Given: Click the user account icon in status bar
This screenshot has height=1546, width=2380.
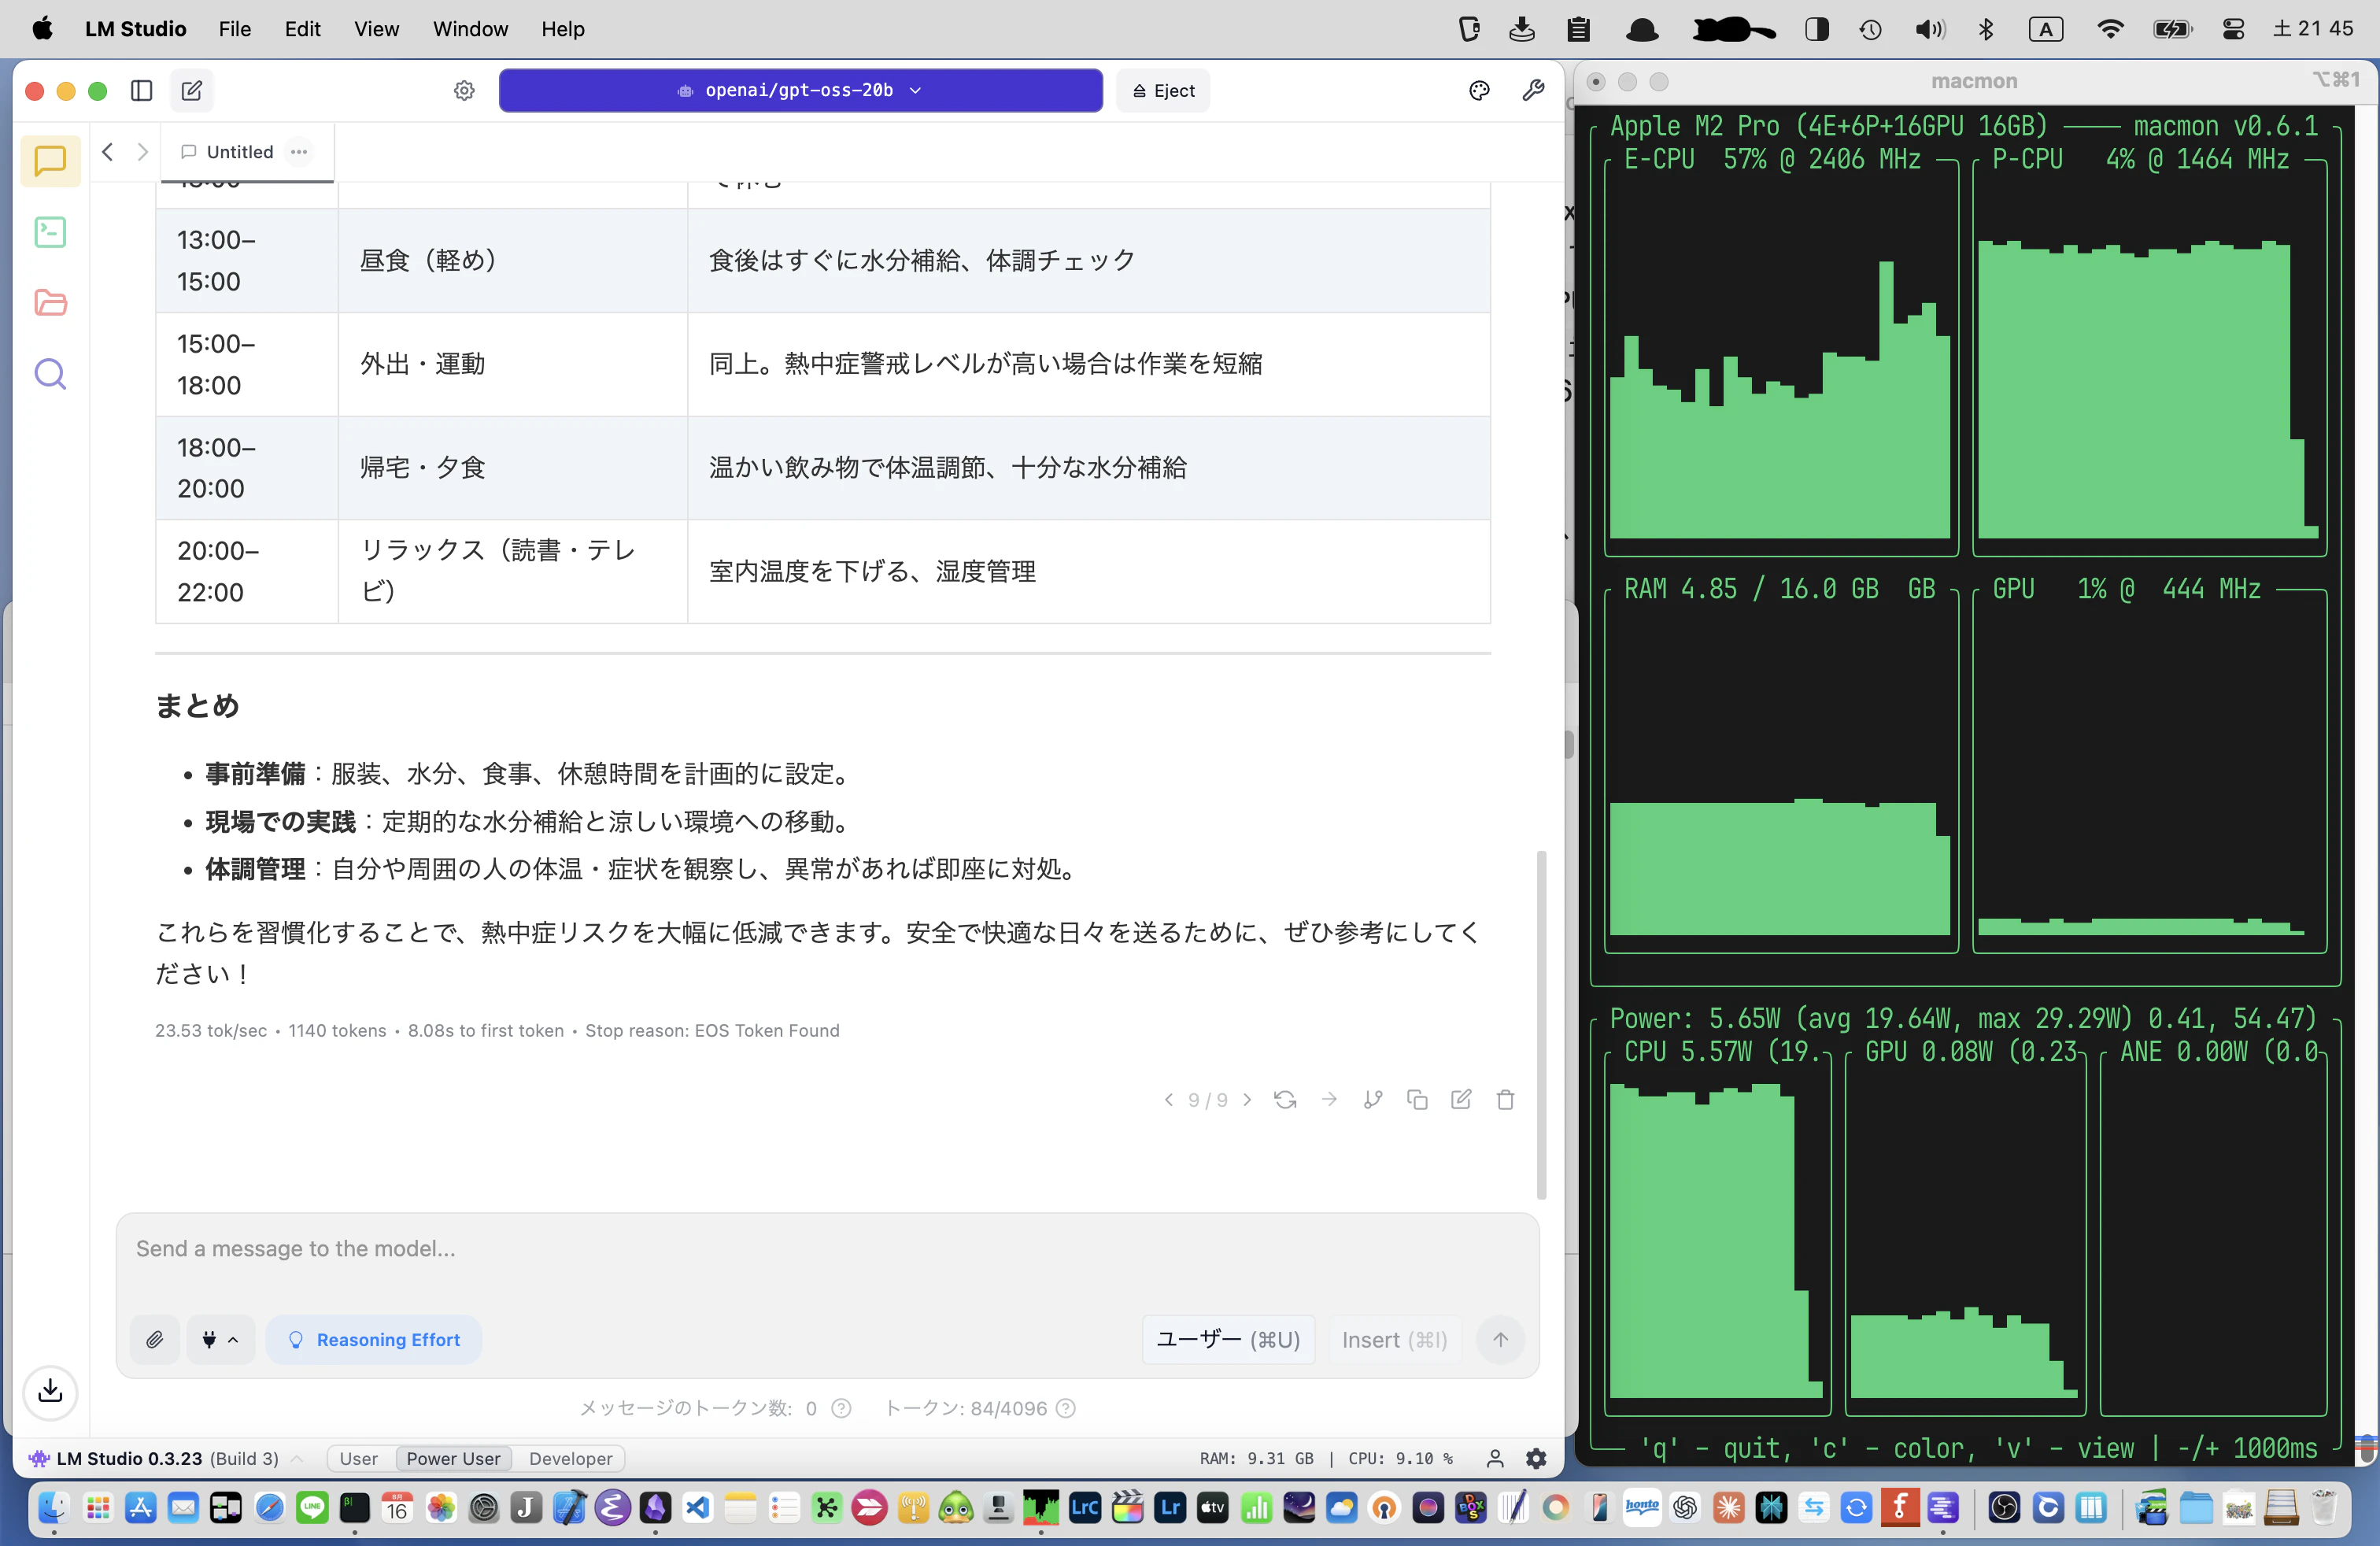Looking at the screenshot, I should 1495,1459.
